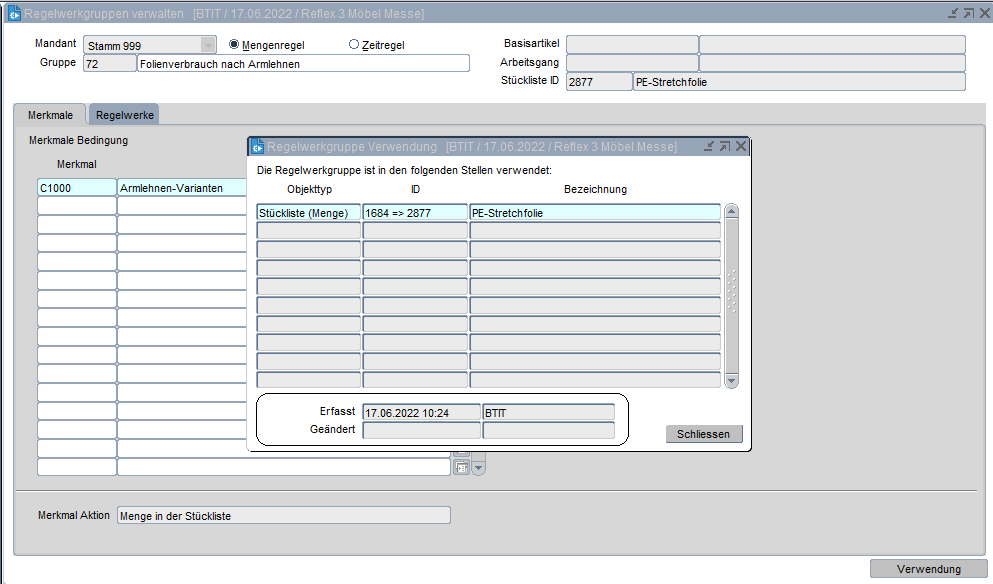Open the Mandant Stamm 999 dropdown
This screenshot has height=584, width=993.
pyautogui.click(x=208, y=45)
